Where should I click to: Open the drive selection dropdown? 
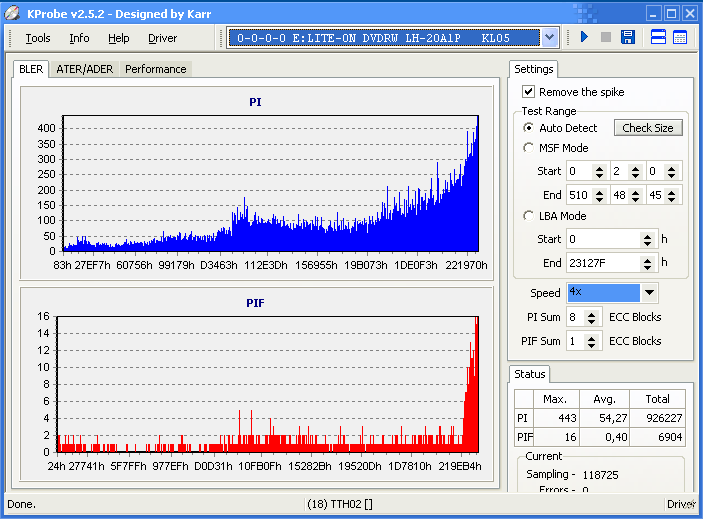point(549,38)
